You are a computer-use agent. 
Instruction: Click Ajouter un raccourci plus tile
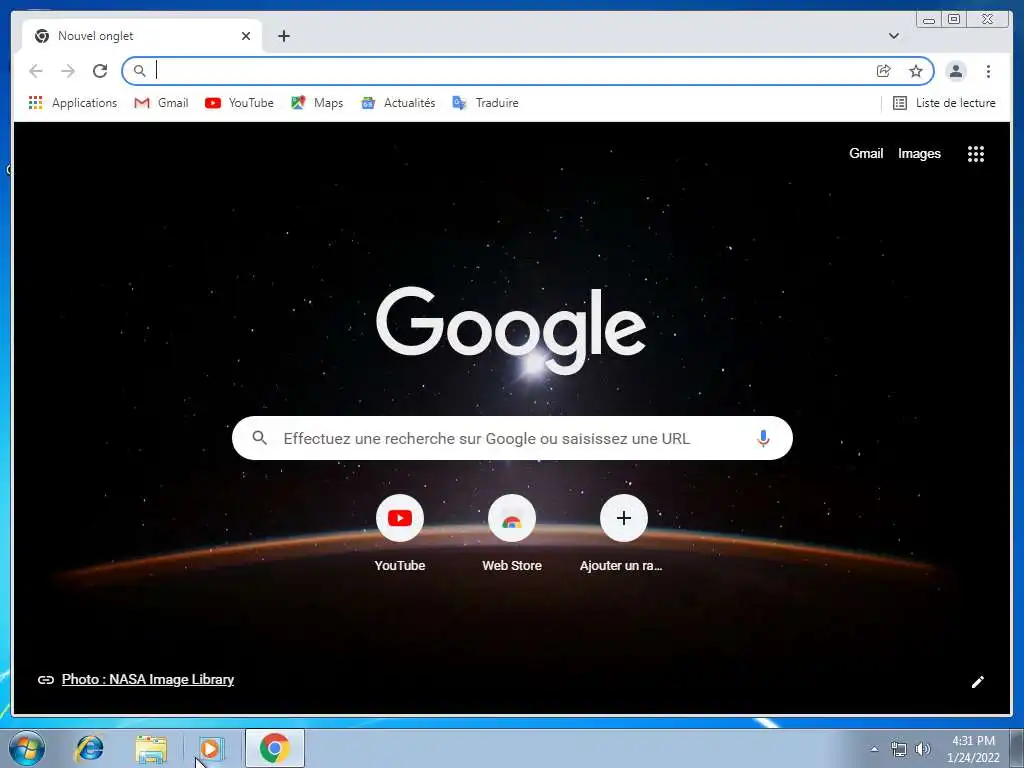click(624, 534)
